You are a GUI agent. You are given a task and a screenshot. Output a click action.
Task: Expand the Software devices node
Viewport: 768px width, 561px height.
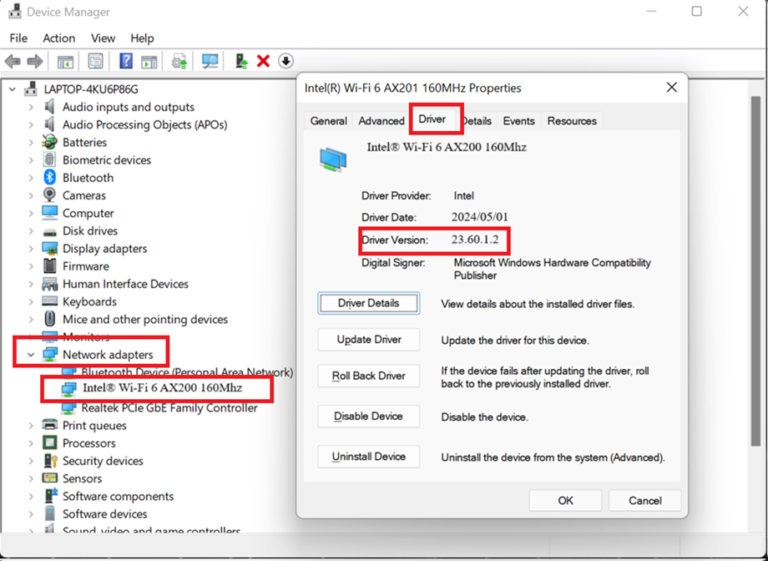tap(31, 513)
